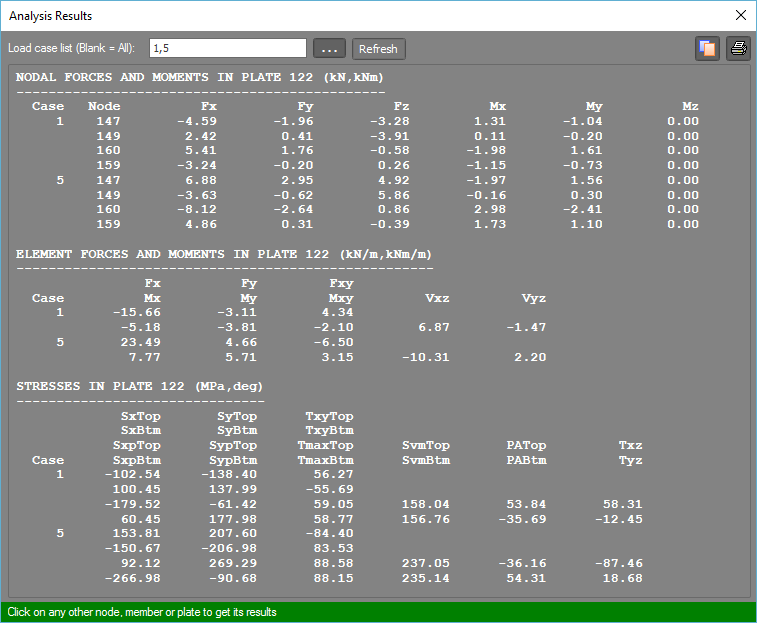
Task: Click the PABtm value -35.69
Action: pos(522,519)
